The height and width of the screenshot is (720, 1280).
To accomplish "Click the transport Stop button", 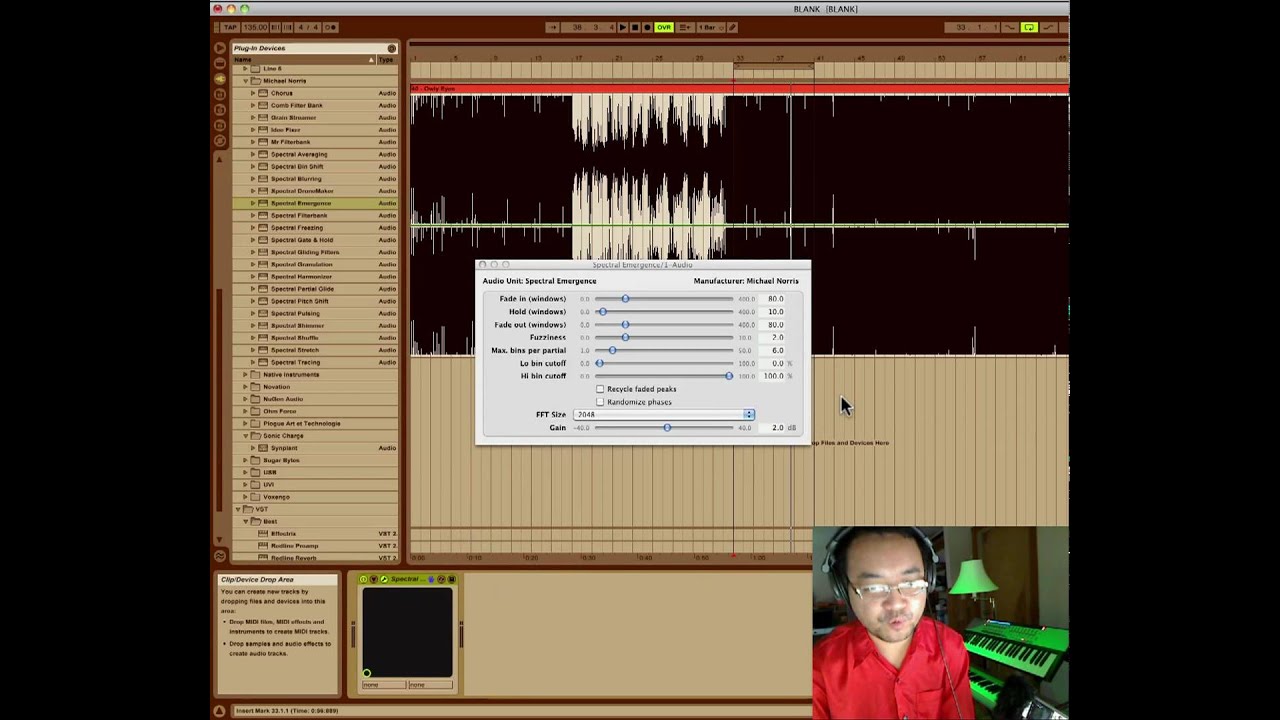I will pos(635,27).
